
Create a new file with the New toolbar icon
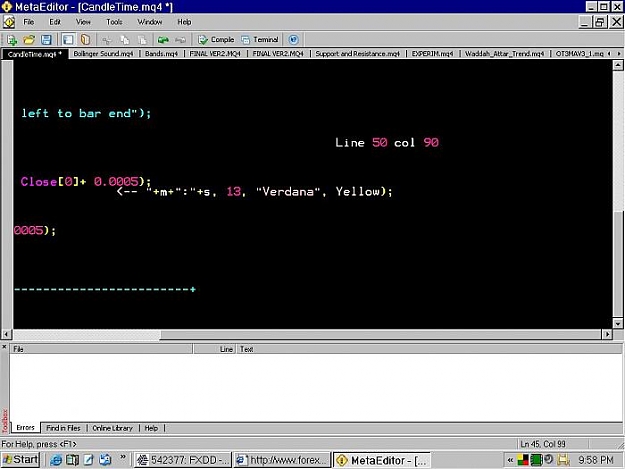point(12,39)
